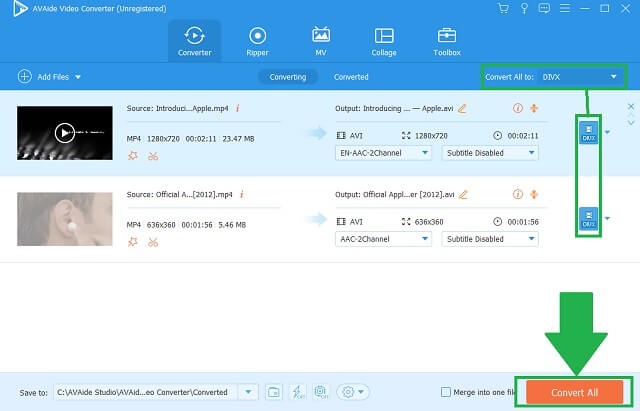Open the EN-AAC-2Channel audio dropdown
This screenshot has width=640, height=411.
tap(383, 153)
